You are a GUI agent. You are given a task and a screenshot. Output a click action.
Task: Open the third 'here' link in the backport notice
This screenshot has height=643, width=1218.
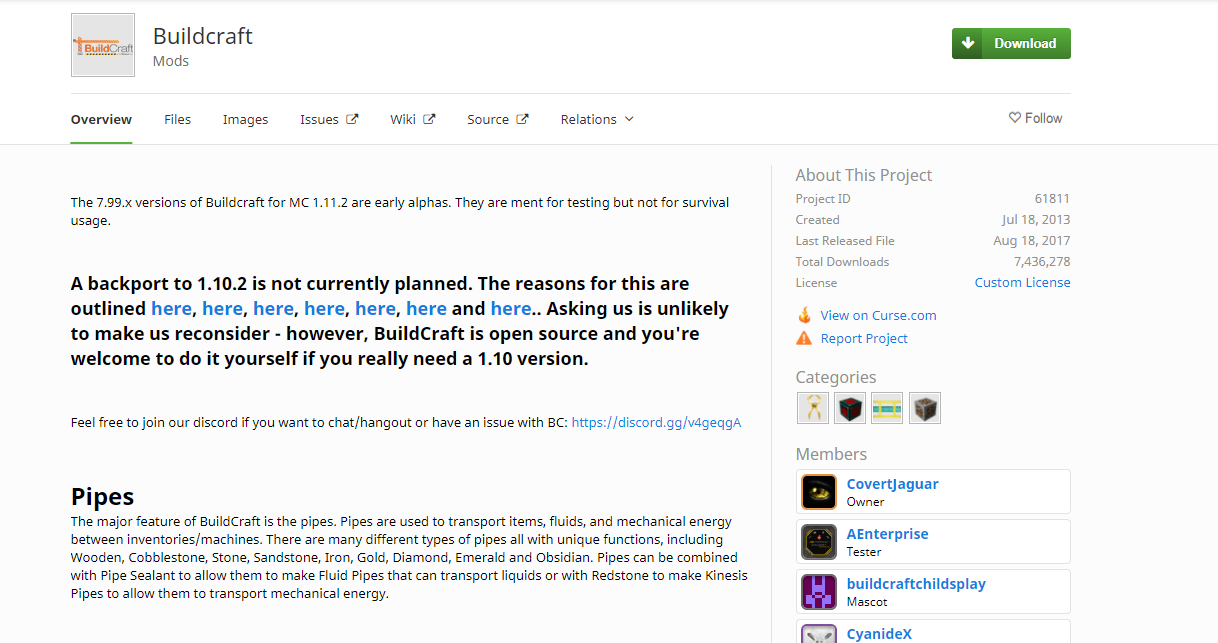click(x=273, y=309)
